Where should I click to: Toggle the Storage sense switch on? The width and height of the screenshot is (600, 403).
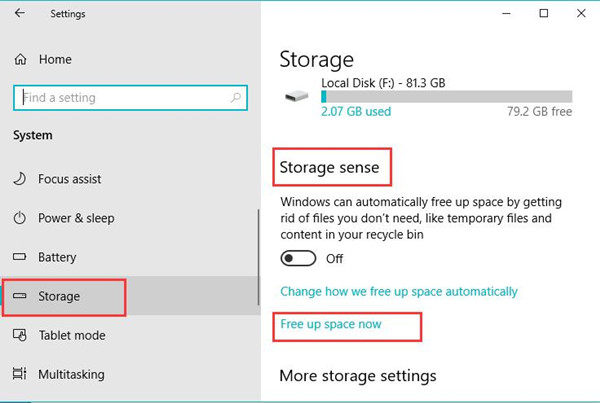(x=298, y=258)
